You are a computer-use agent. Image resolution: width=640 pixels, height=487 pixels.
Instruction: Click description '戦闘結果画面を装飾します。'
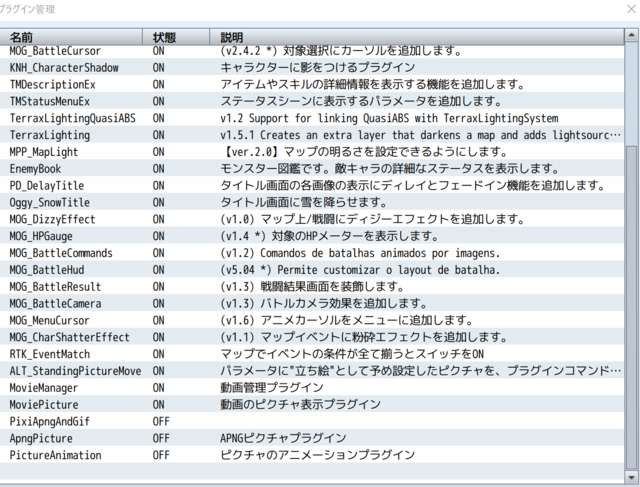point(332,287)
